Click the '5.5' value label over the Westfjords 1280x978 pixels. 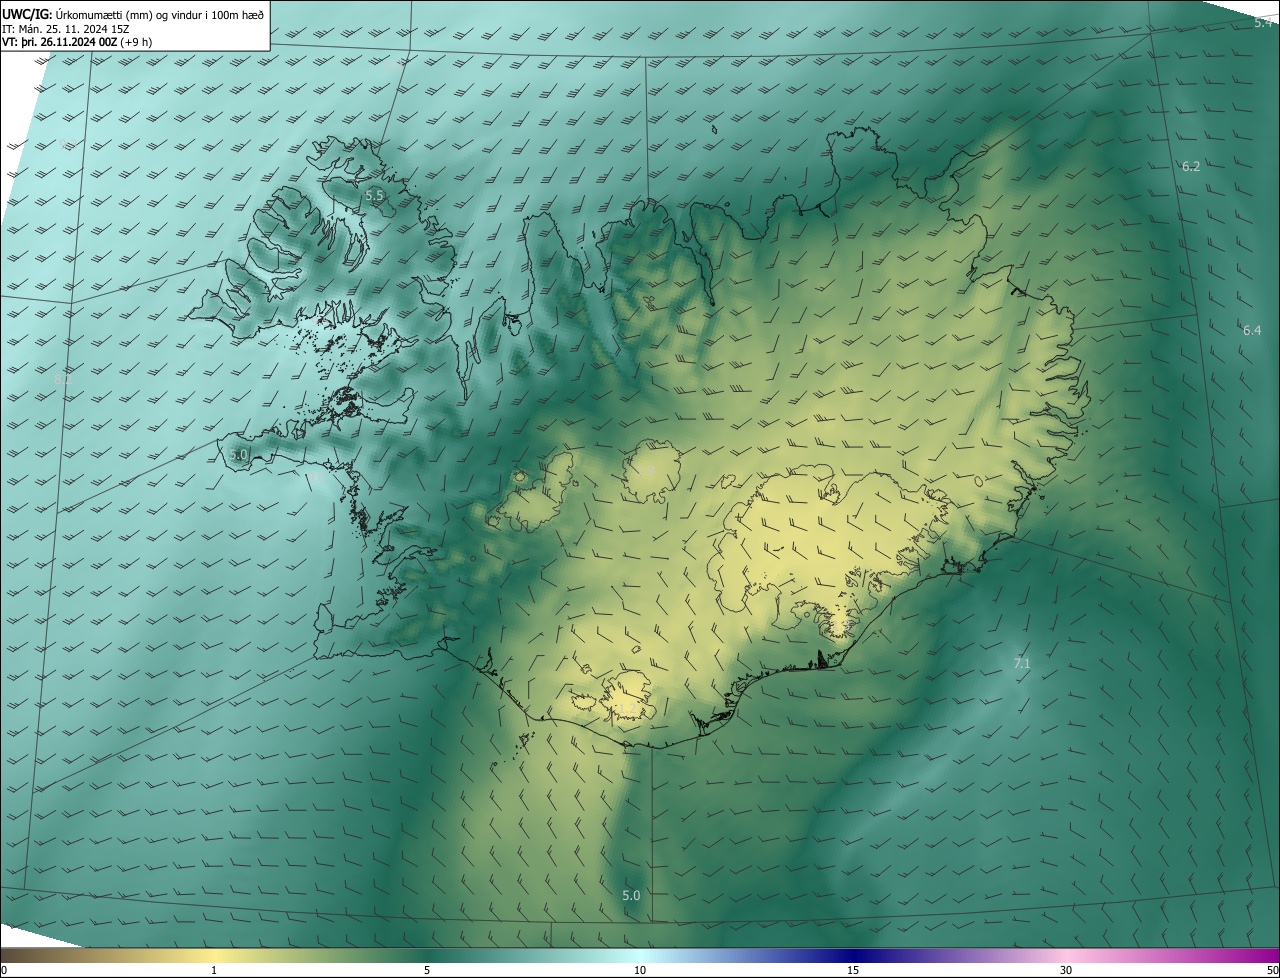(x=375, y=196)
